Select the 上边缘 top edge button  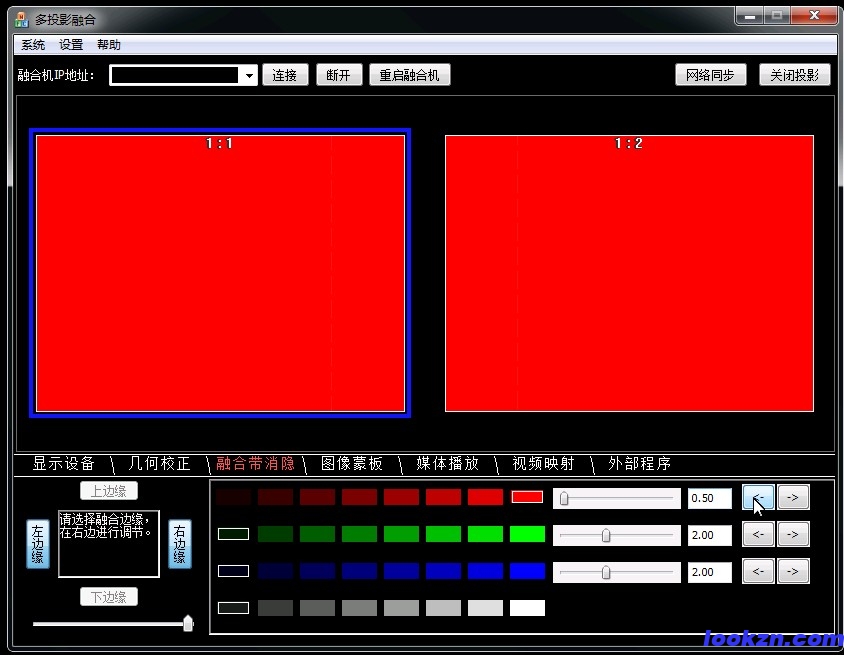point(109,491)
